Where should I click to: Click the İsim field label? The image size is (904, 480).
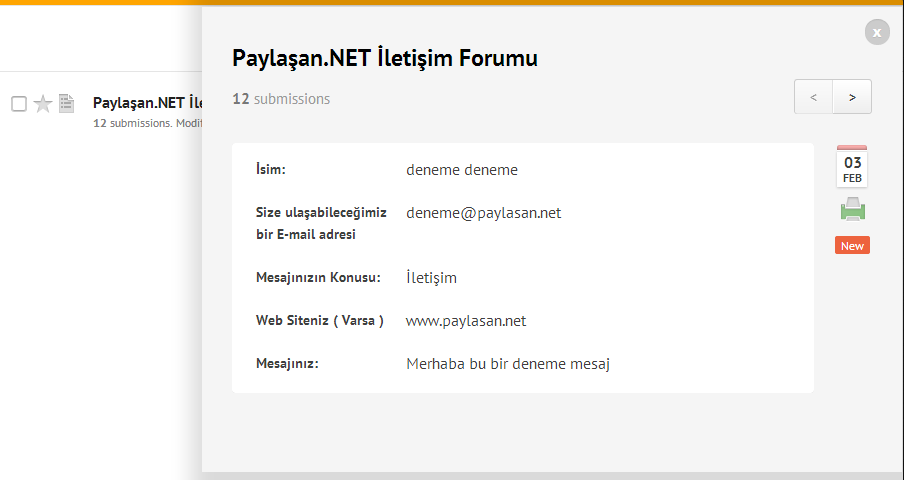pyautogui.click(x=270, y=169)
